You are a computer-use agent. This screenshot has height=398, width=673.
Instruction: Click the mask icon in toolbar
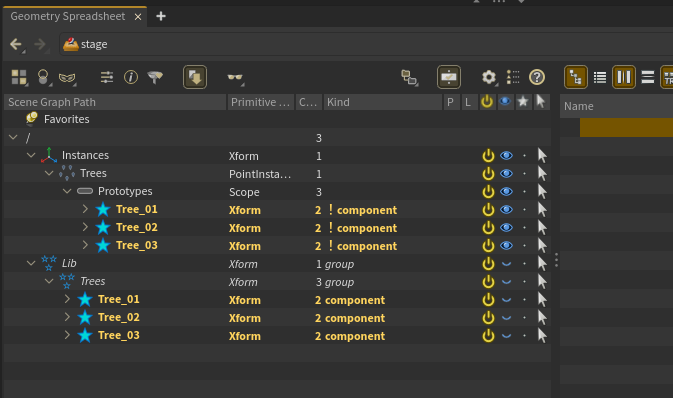[67, 78]
